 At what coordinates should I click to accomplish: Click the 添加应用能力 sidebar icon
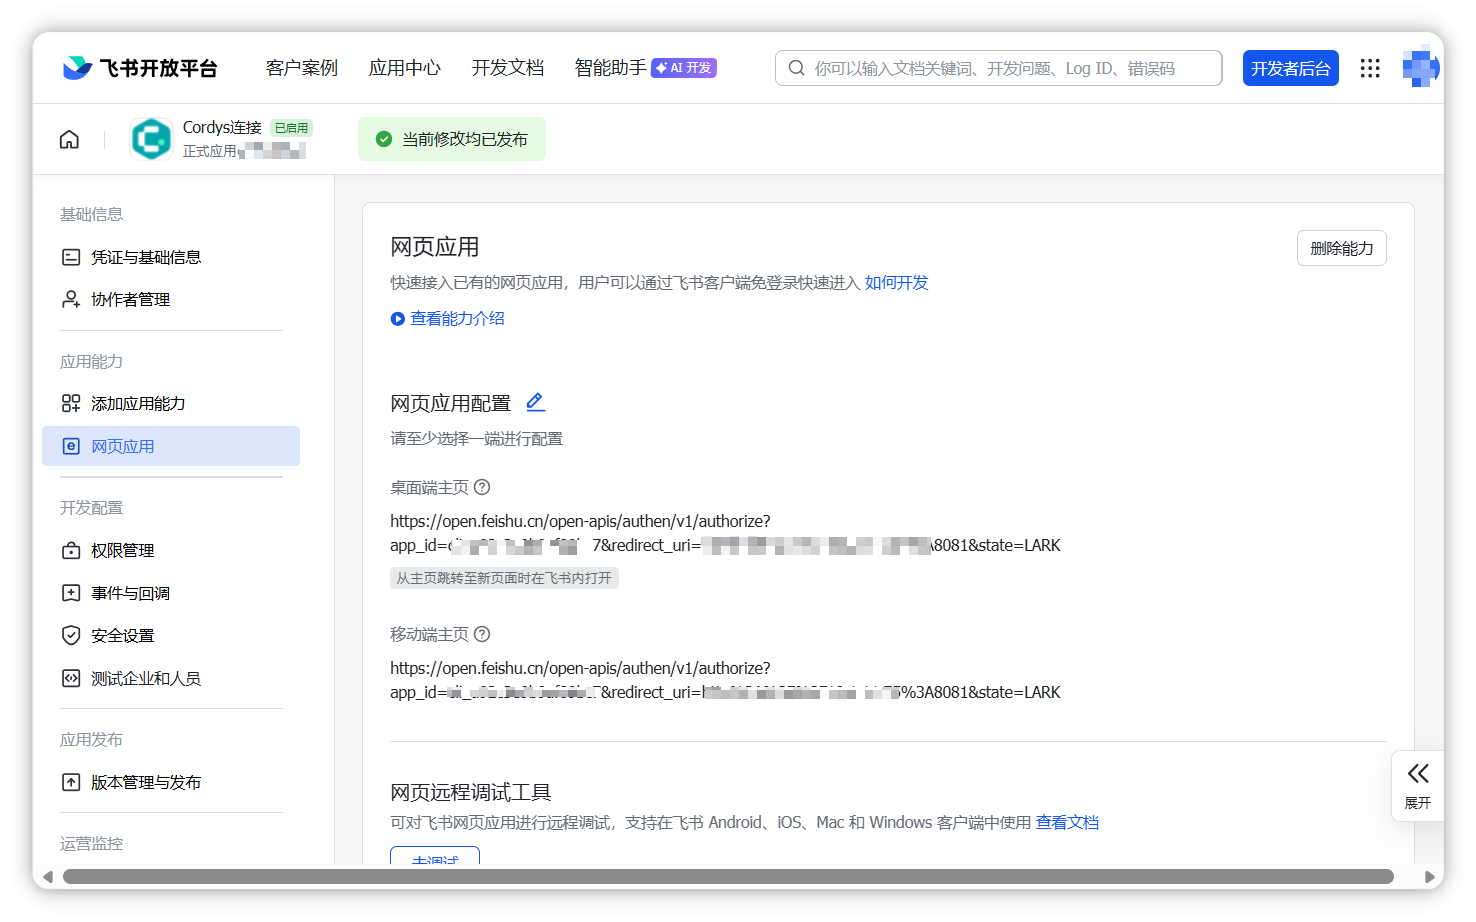coord(71,403)
